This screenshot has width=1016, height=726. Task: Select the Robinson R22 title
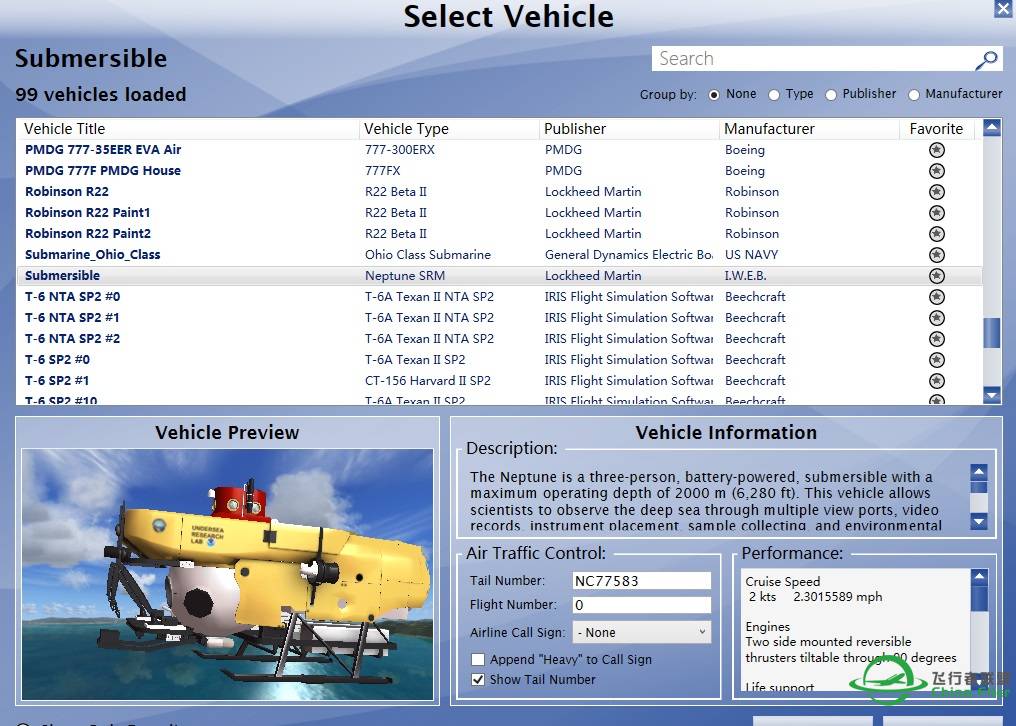click(x=67, y=192)
